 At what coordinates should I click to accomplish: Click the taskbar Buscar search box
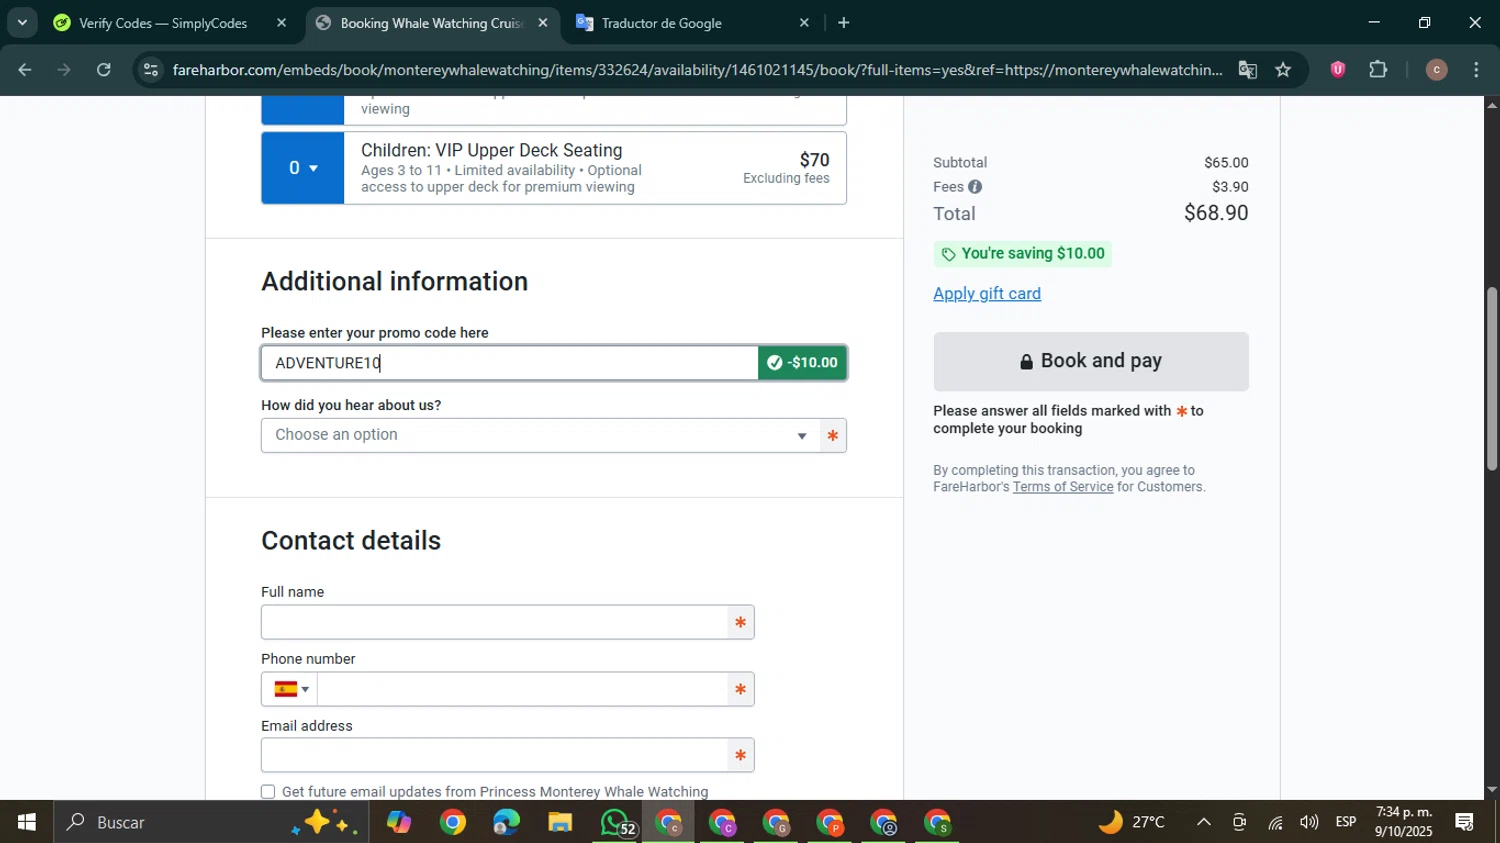tap(211, 822)
